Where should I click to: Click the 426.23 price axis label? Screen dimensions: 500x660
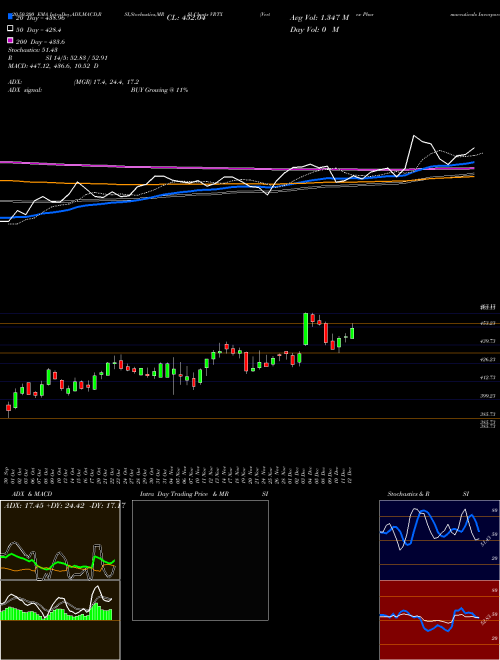(488, 359)
